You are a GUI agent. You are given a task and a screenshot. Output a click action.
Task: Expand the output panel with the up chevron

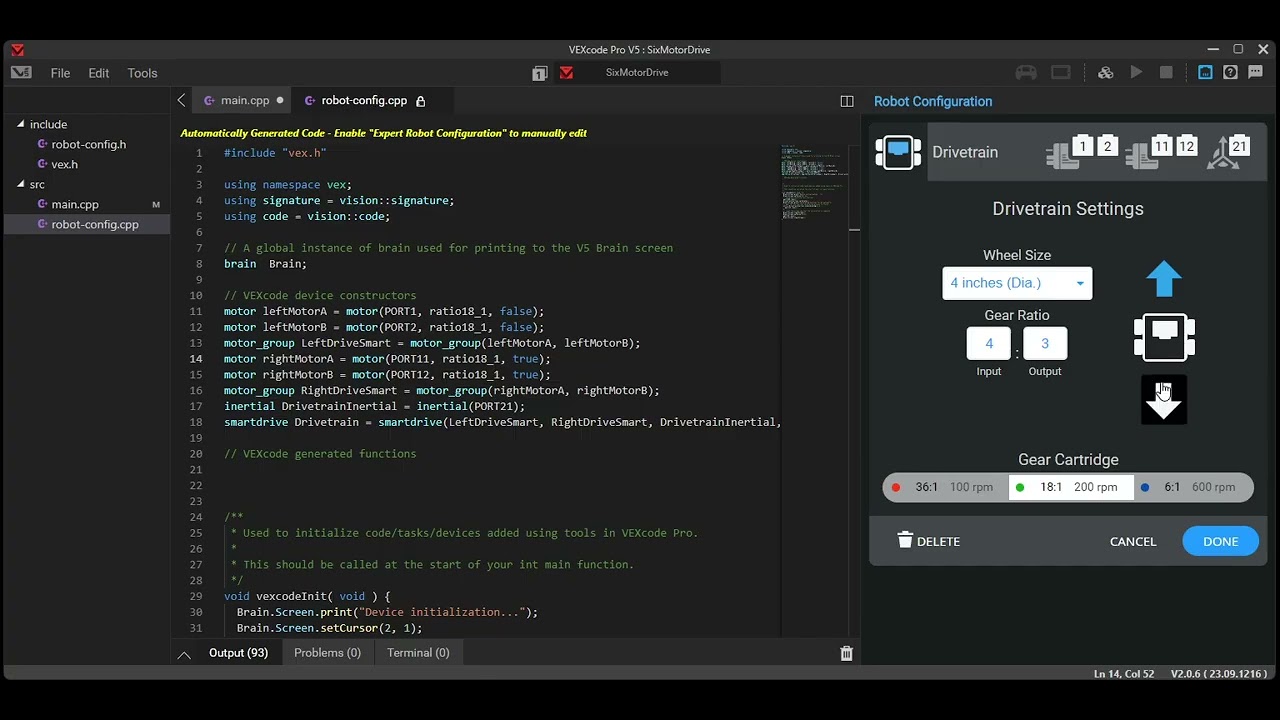coord(184,654)
